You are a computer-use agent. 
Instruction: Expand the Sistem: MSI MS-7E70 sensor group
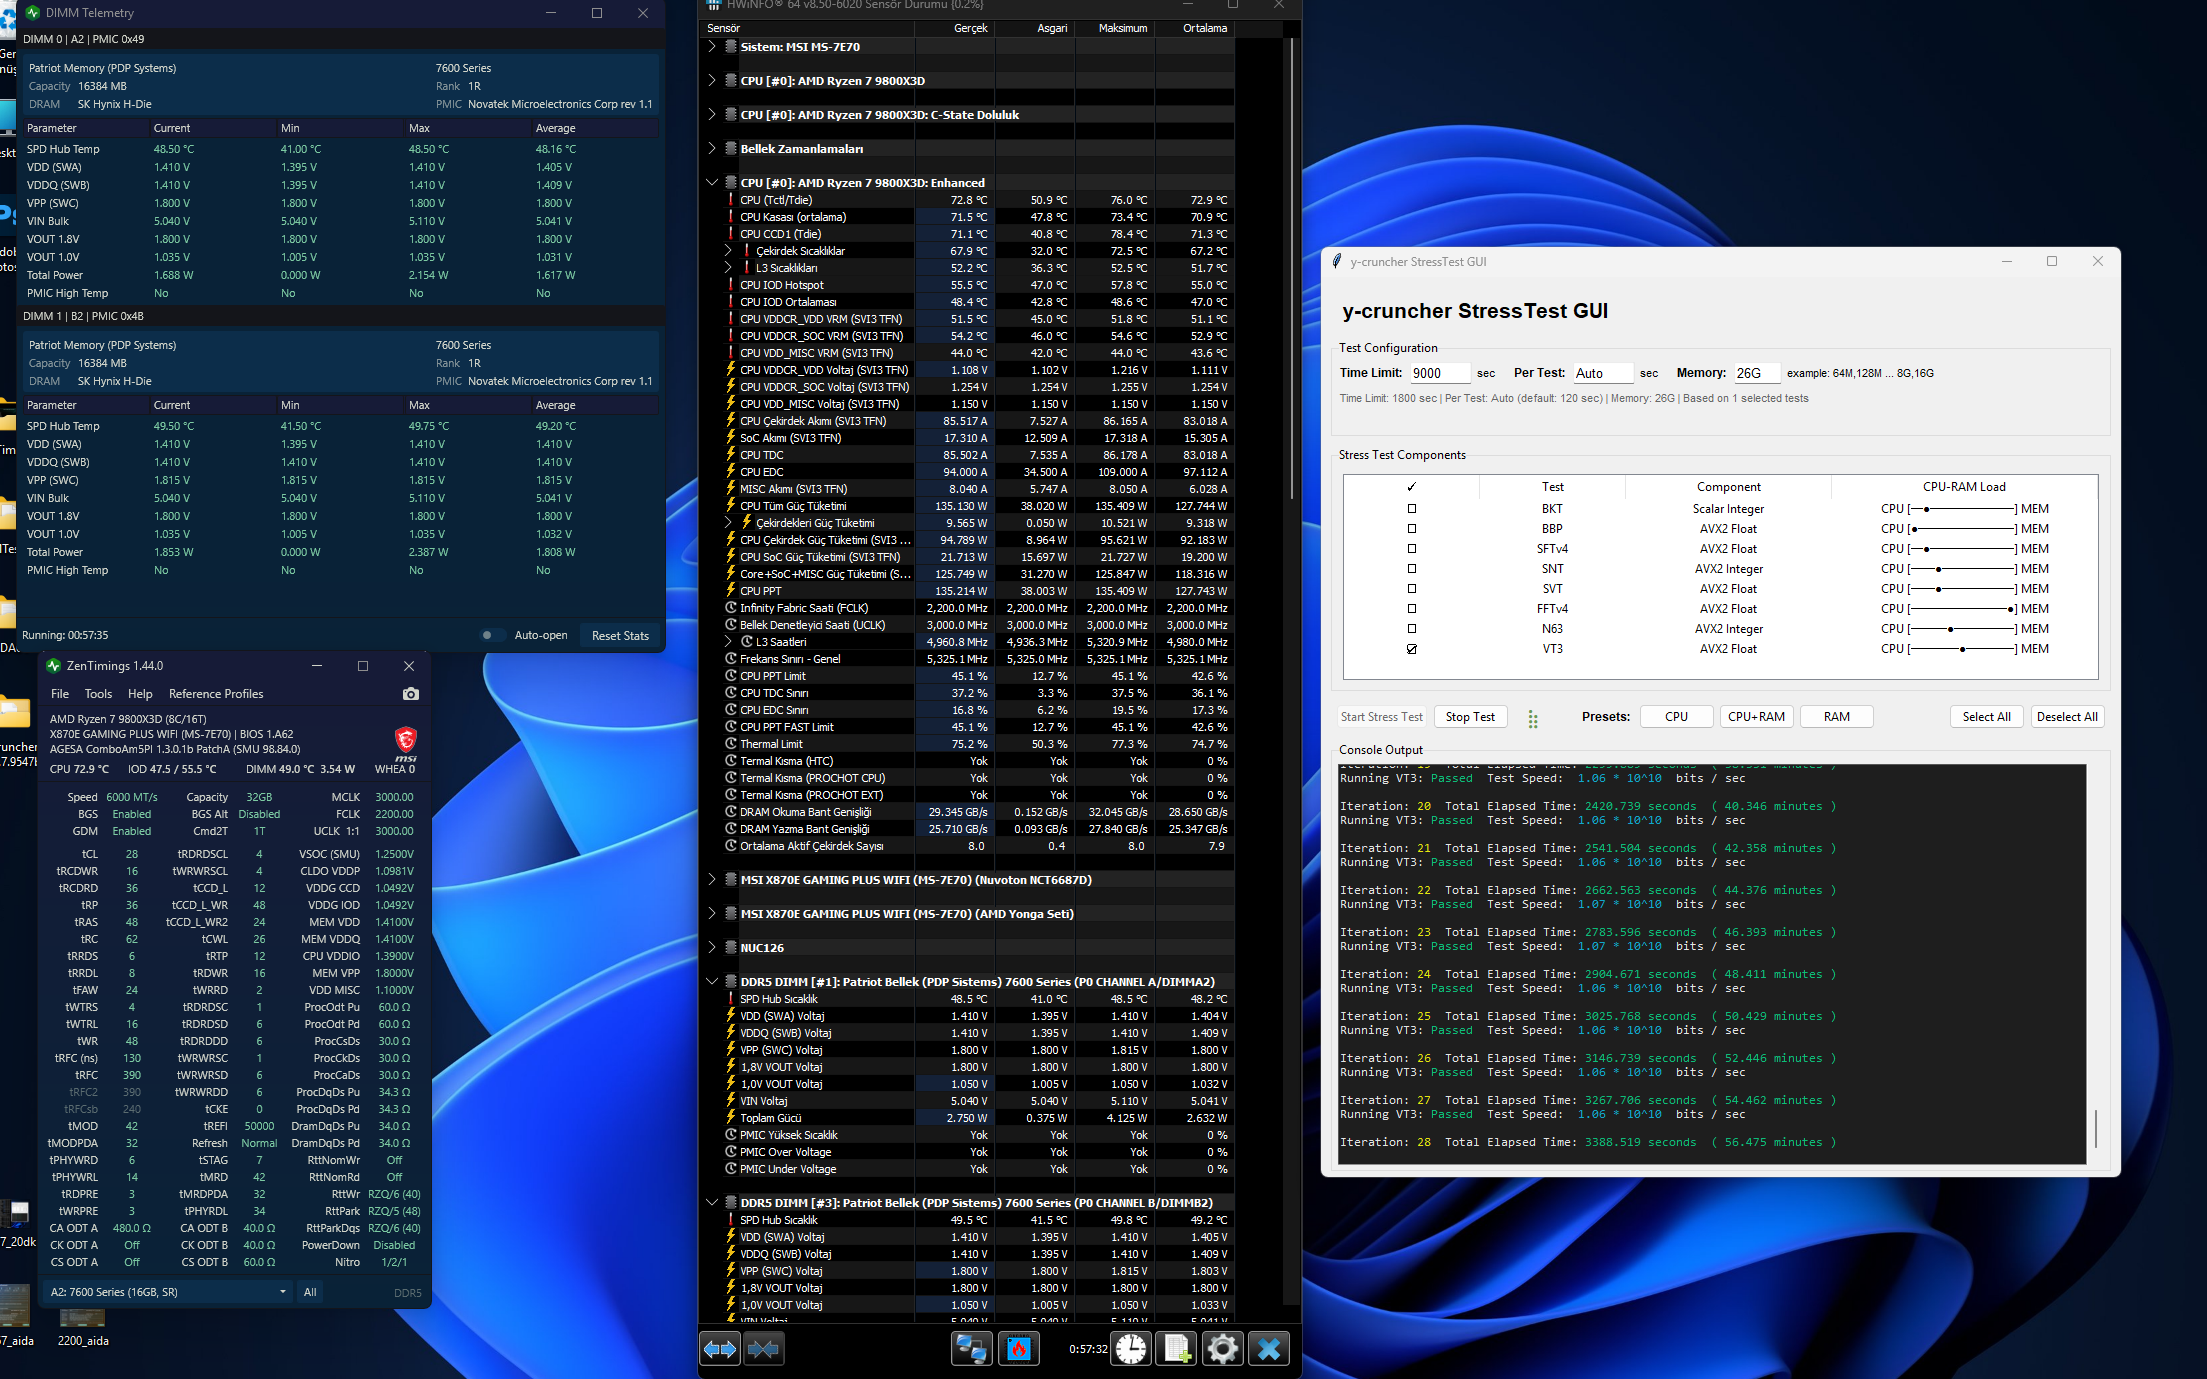click(x=712, y=47)
